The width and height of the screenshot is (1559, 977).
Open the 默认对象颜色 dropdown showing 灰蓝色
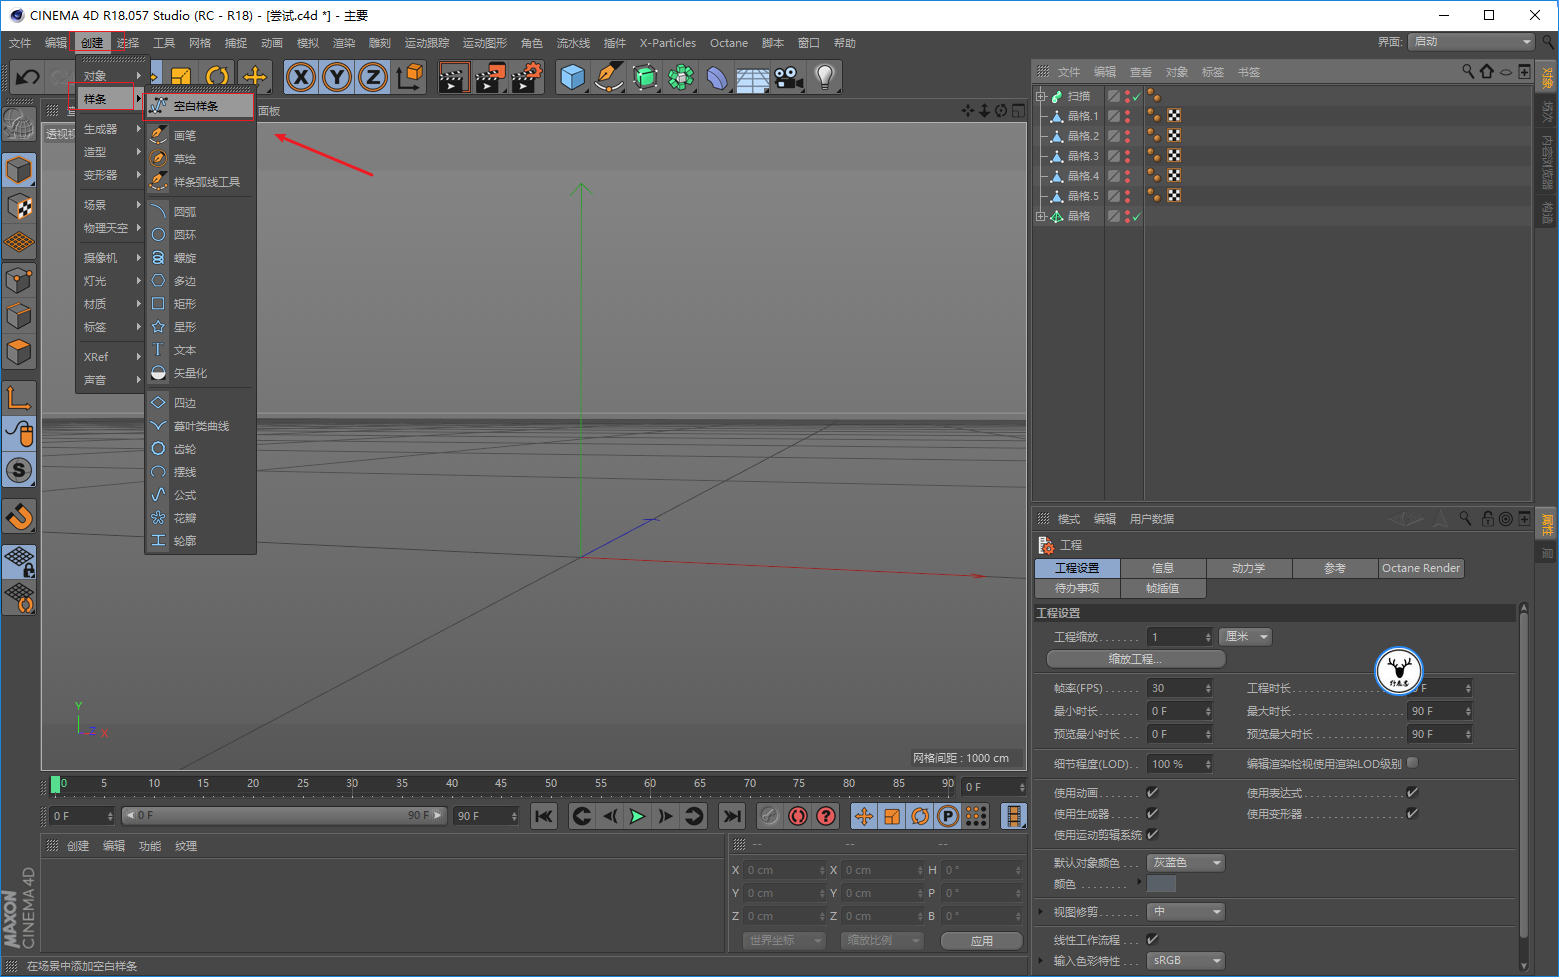pyautogui.click(x=1186, y=863)
